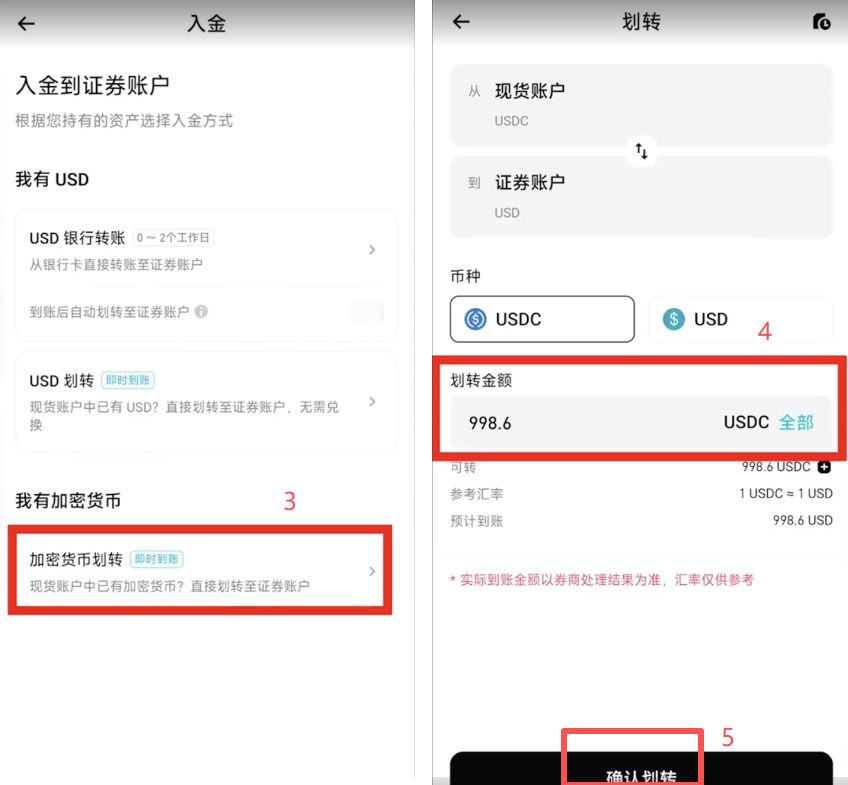Tap the 划转金额 label
This screenshot has height=785, width=848.
(x=481, y=381)
